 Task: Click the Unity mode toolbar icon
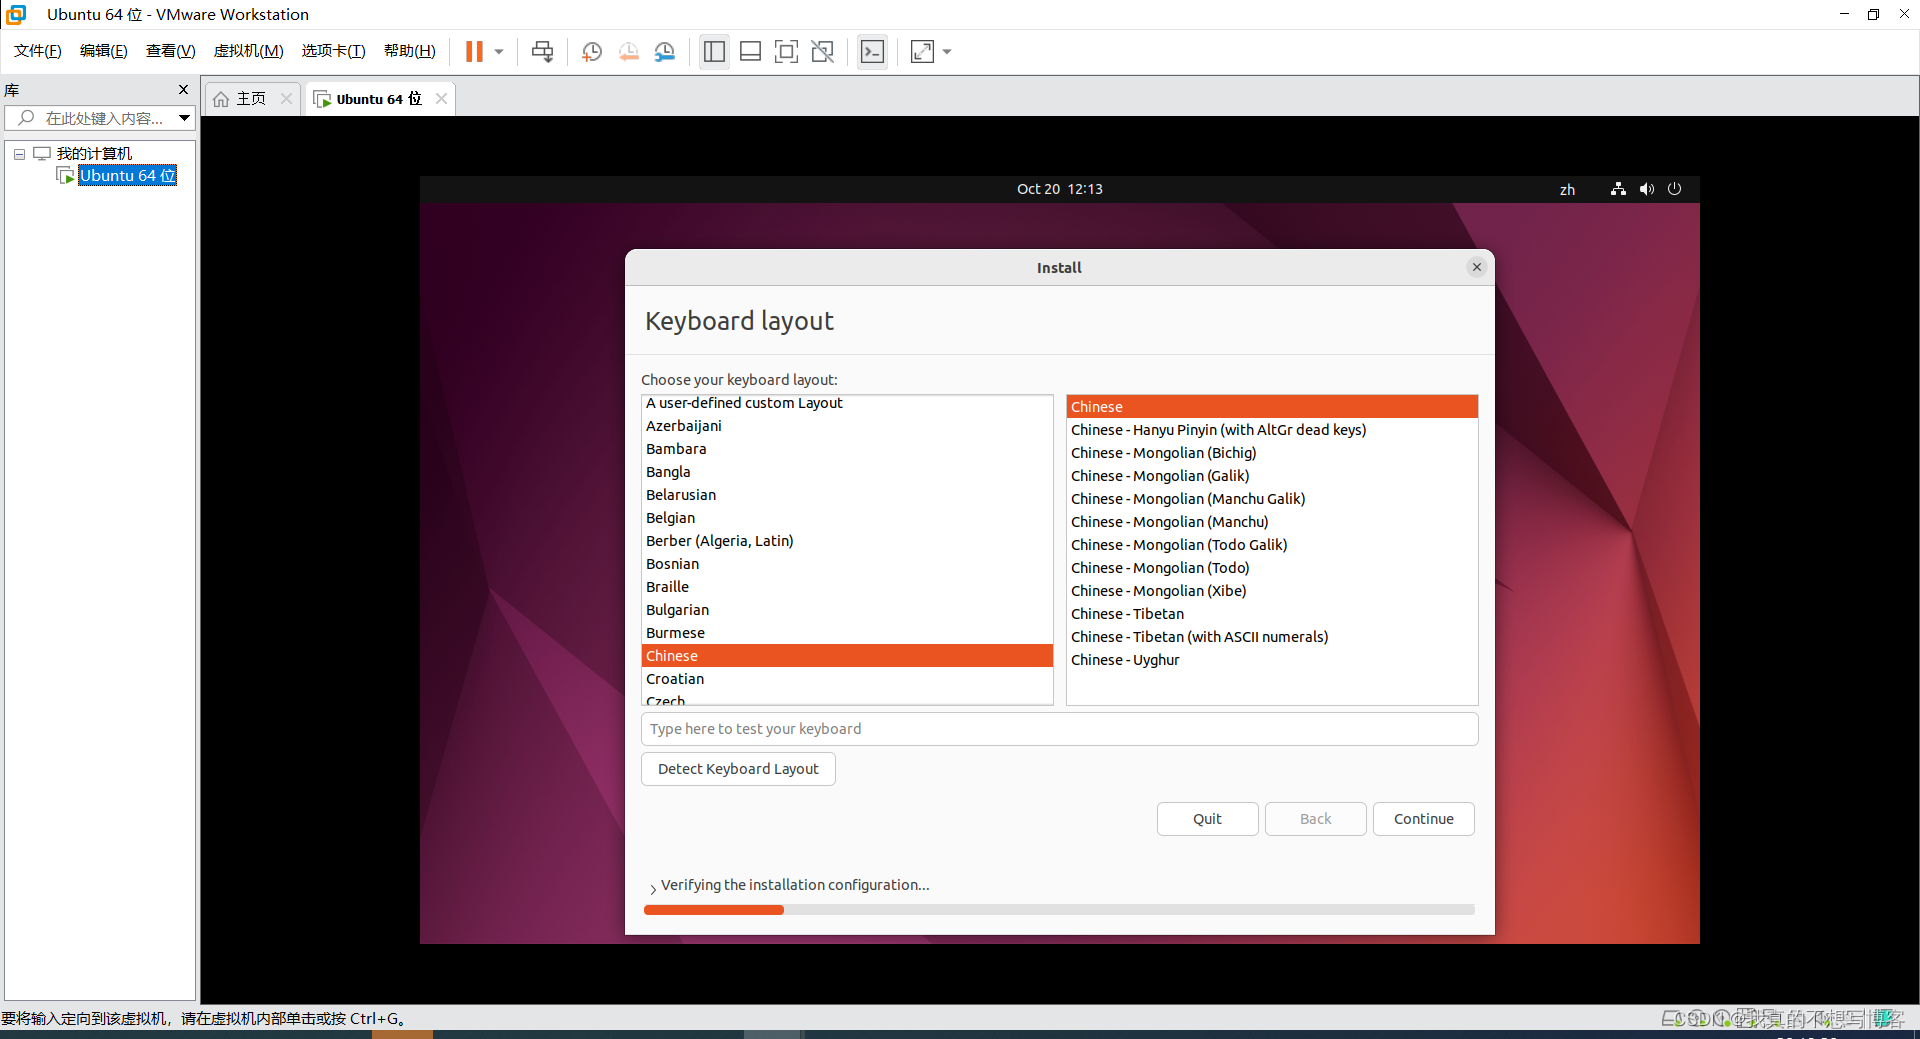tap(823, 52)
